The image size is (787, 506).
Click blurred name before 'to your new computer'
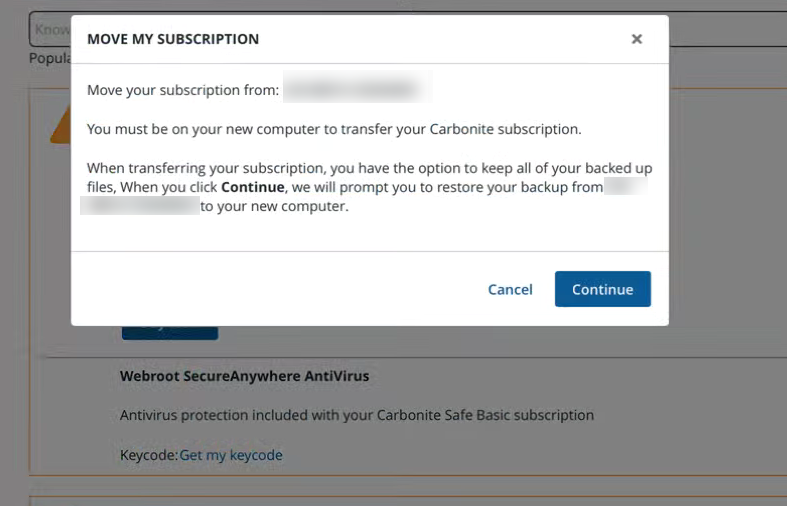click(x=140, y=206)
